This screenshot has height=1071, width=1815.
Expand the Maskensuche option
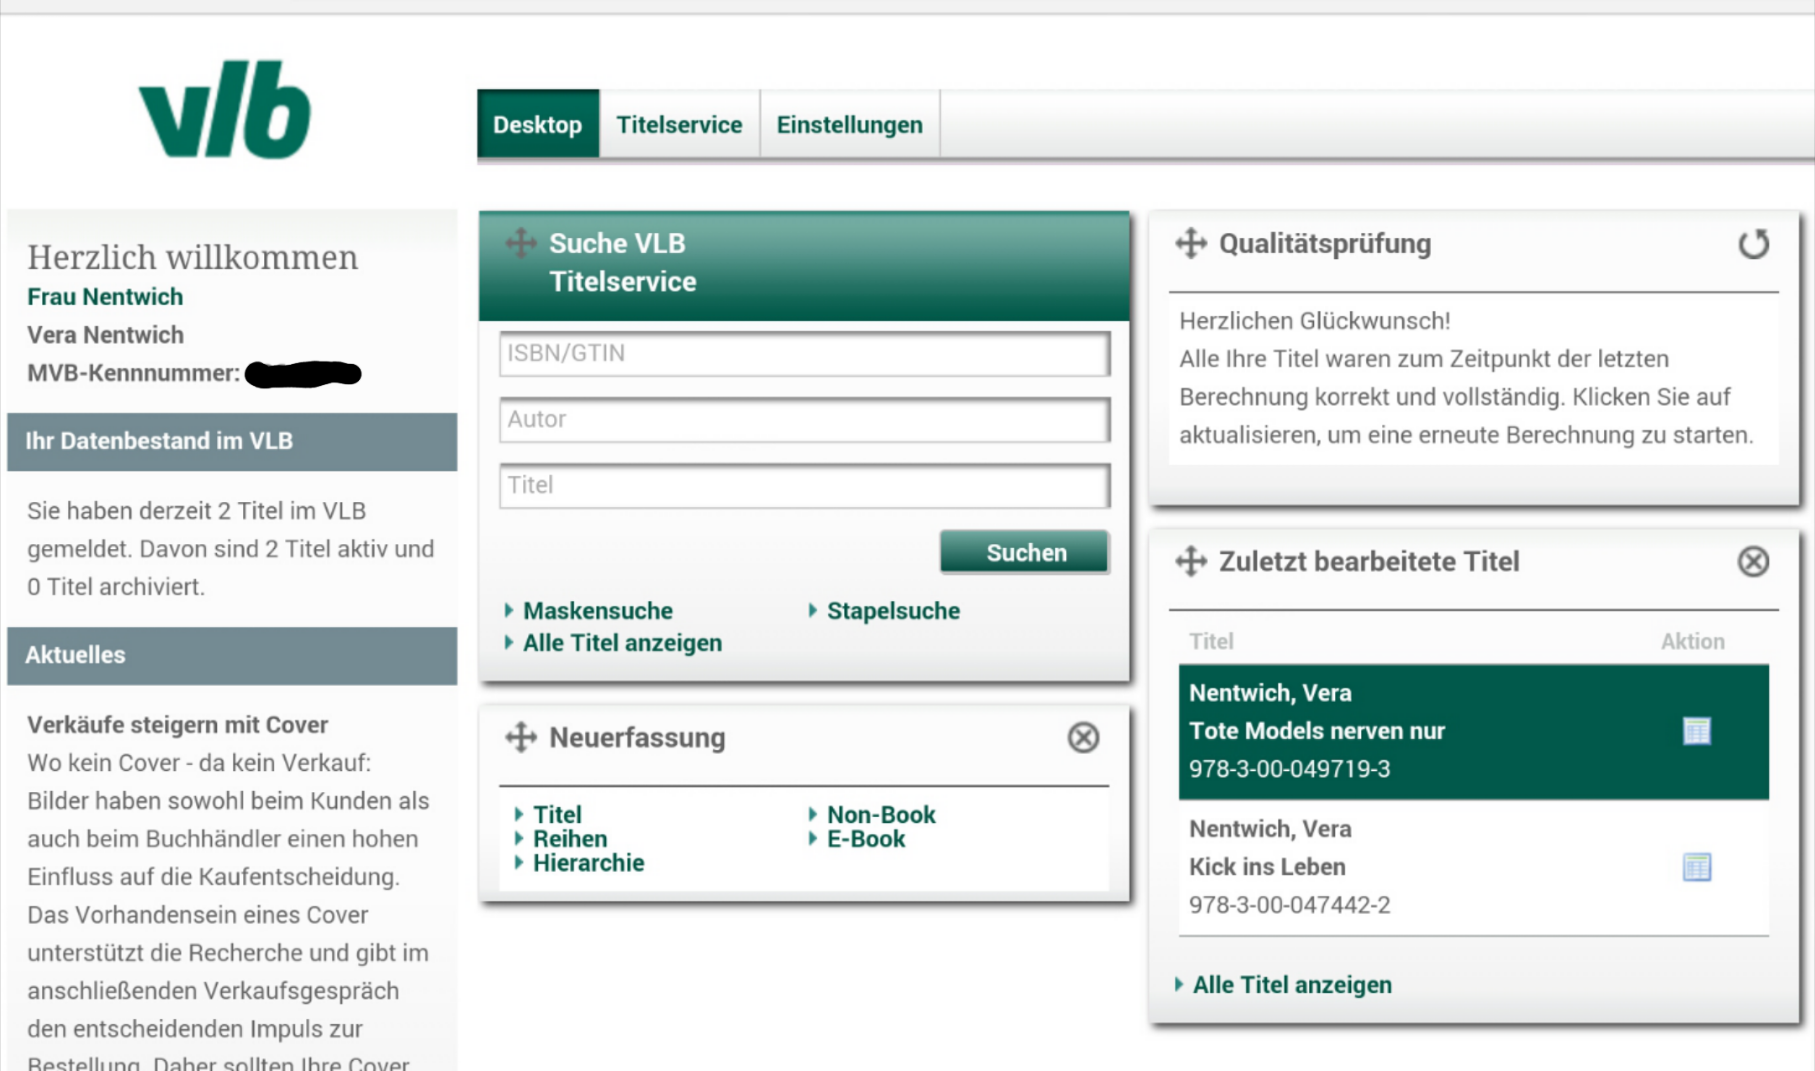[597, 610]
